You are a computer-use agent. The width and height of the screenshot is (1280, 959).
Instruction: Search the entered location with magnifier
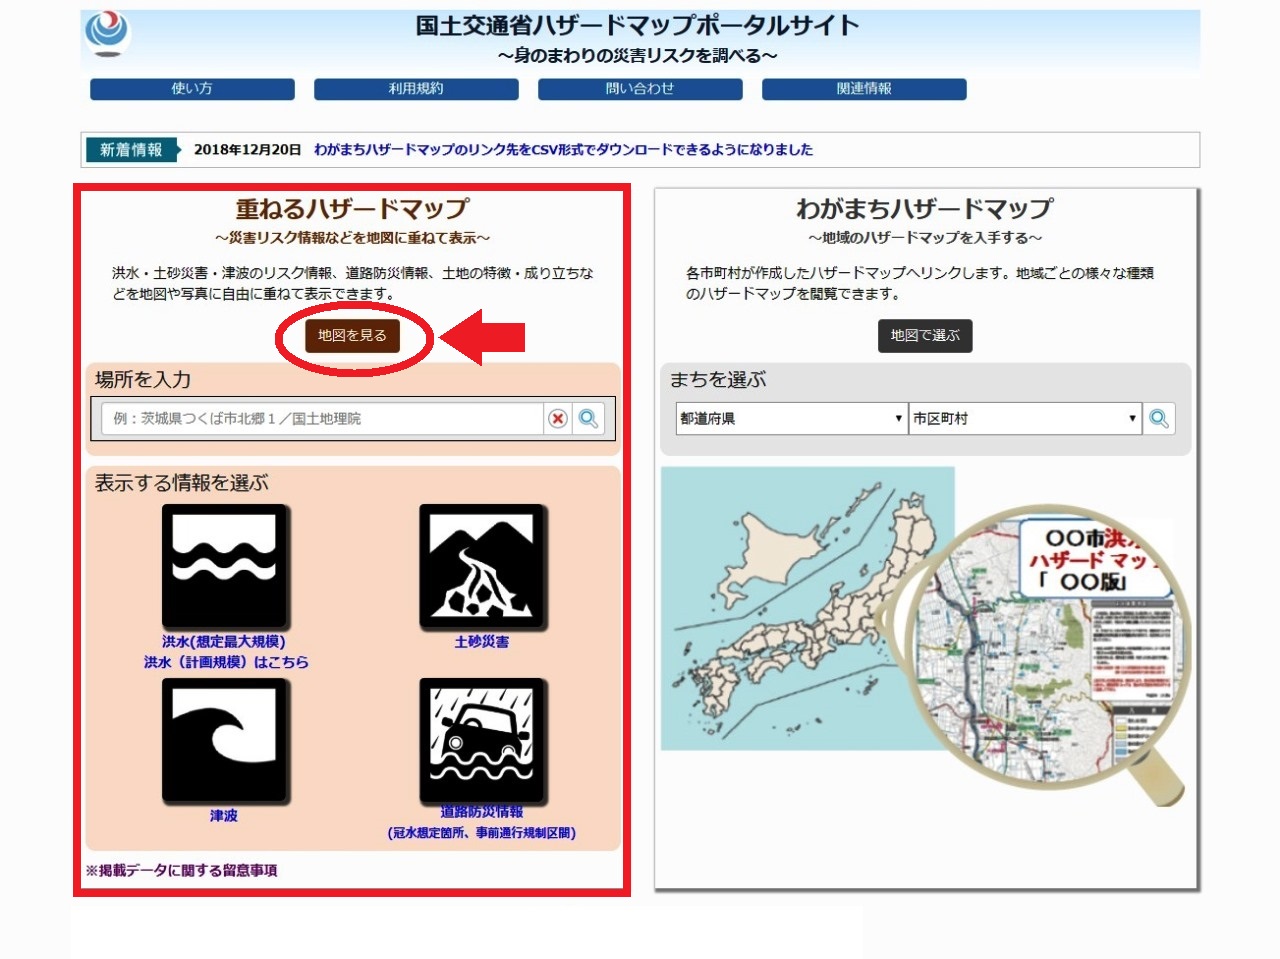[x=589, y=419]
